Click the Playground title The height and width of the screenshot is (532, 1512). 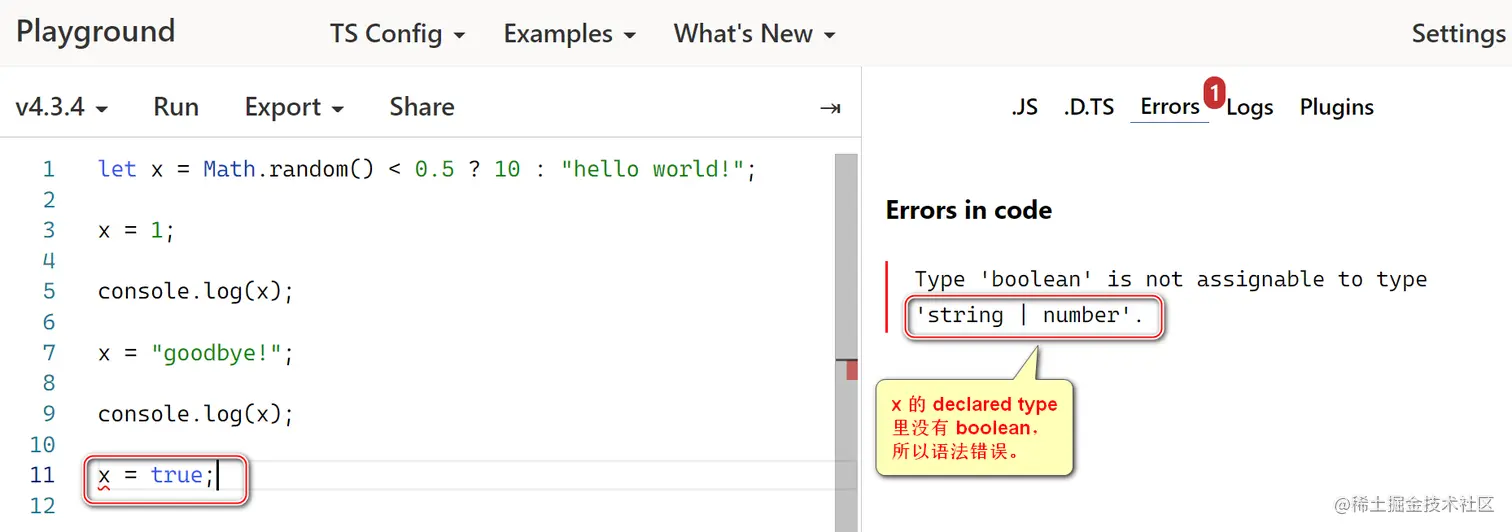point(96,32)
